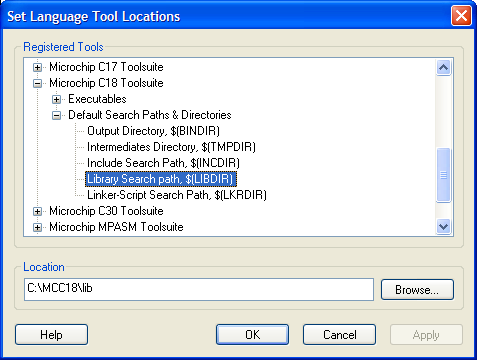Expand the Microchip MPASM Toolsuite node

[x=37, y=228]
